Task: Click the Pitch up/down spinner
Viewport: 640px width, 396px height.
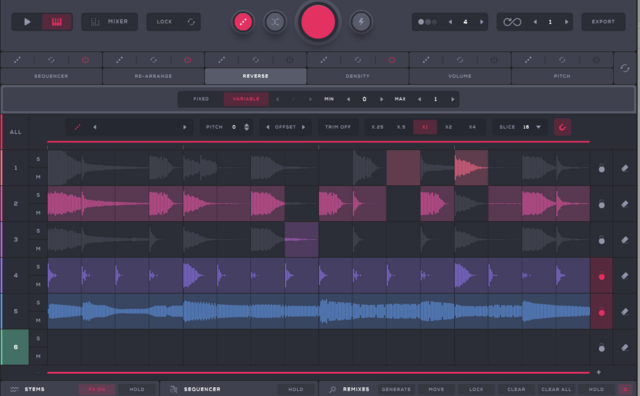Action: coord(247,127)
